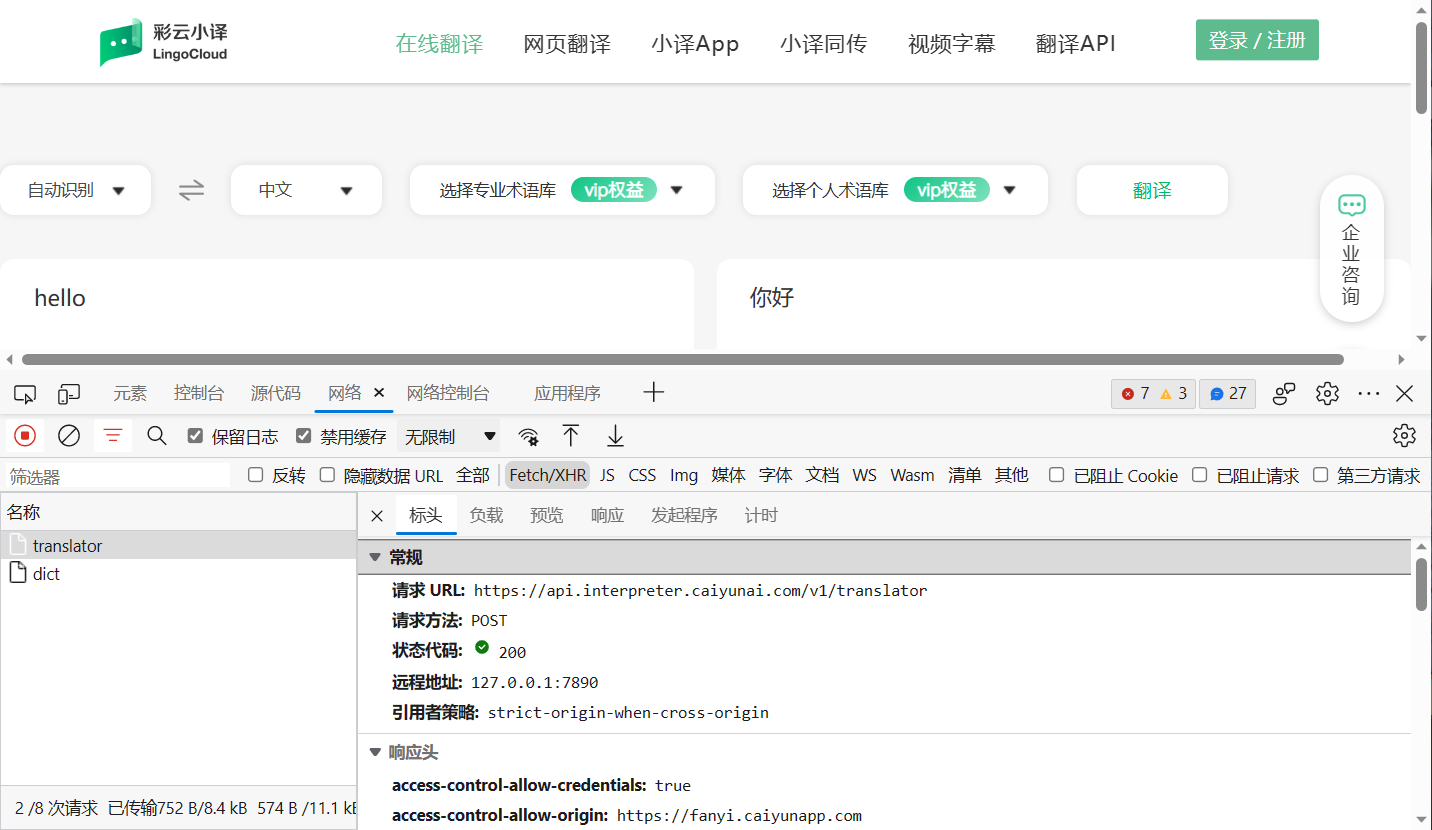Click the warning count indicator showing 3
The height and width of the screenshot is (830, 1432).
(1174, 394)
